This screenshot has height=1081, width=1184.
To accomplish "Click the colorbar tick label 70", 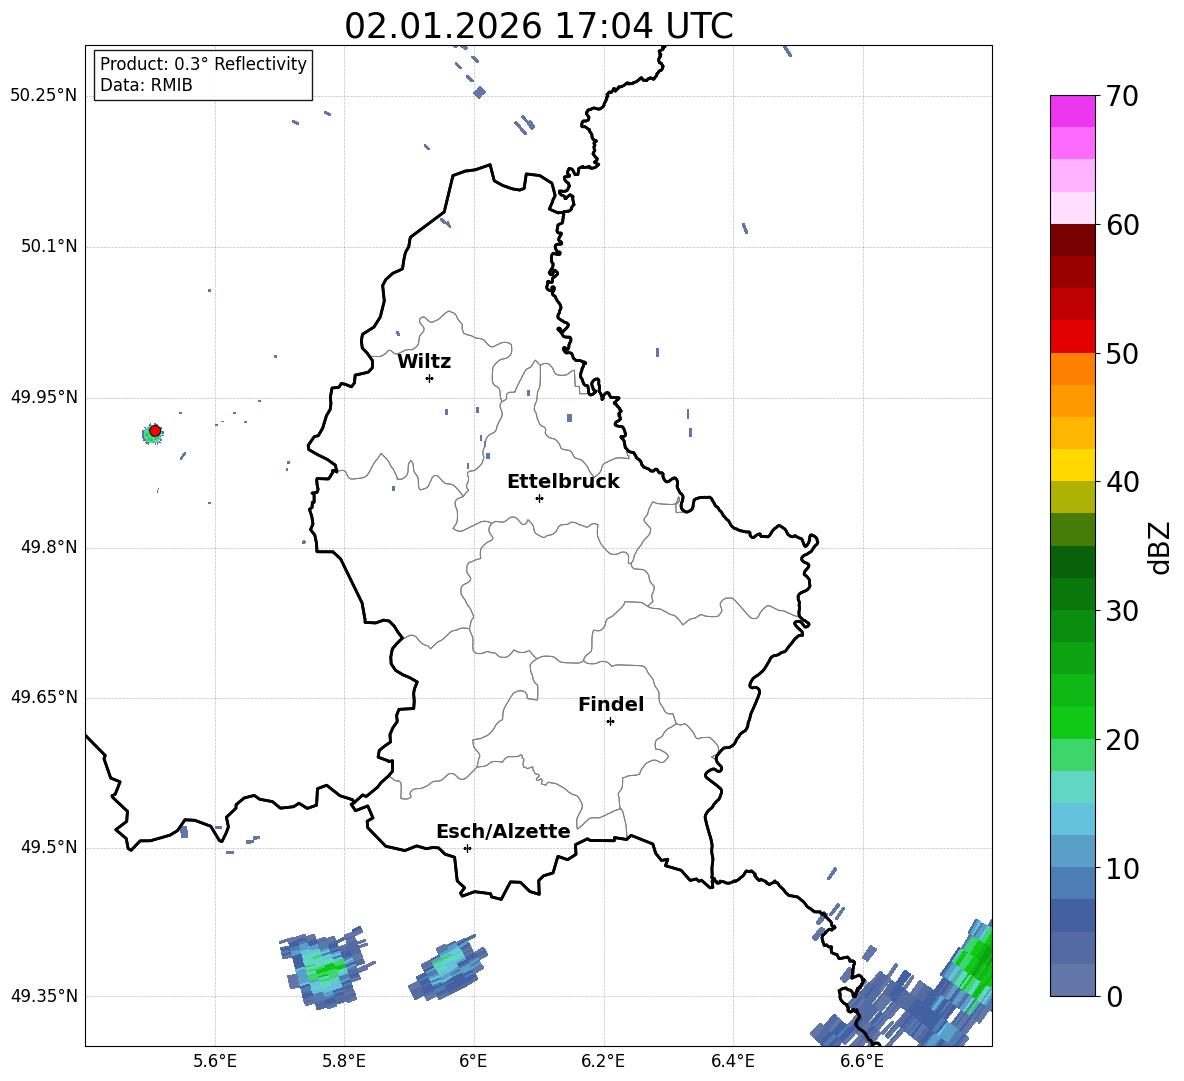I will [1122, 96].
